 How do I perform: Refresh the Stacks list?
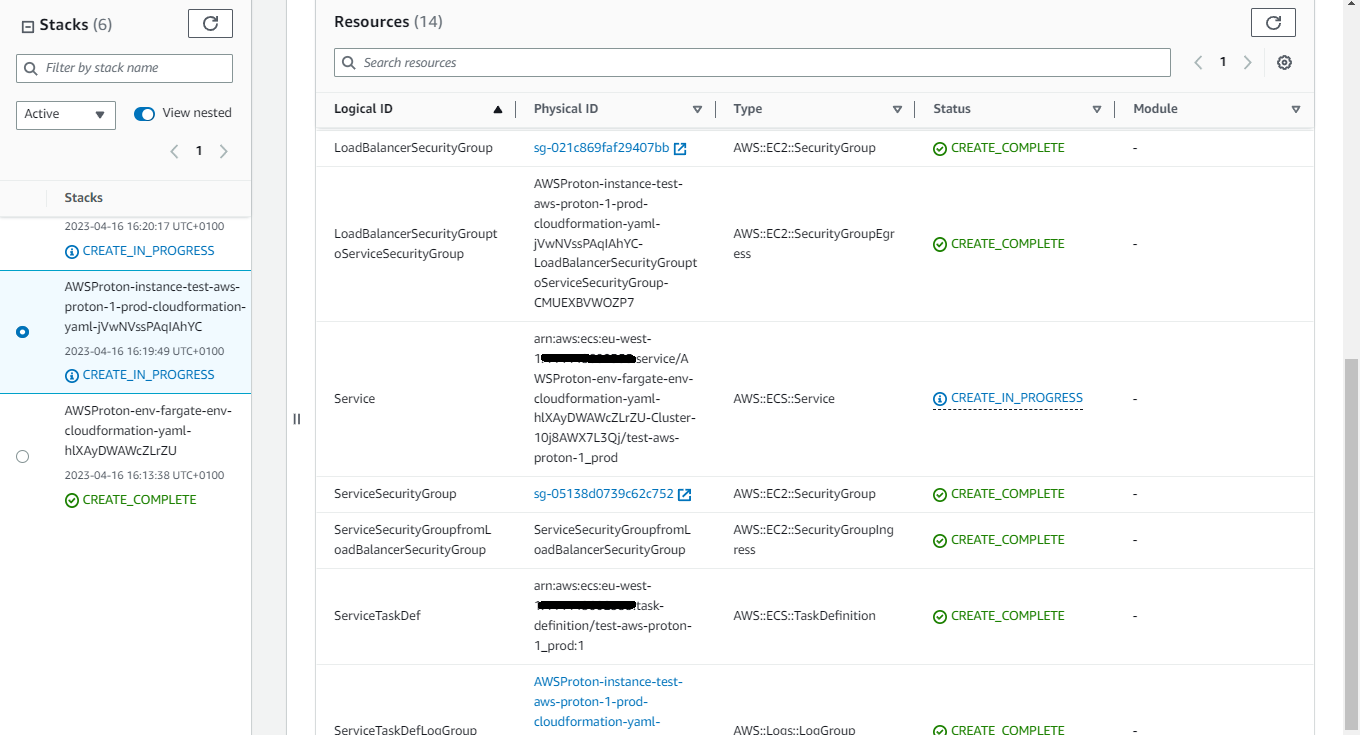click(x=210, y=23)
